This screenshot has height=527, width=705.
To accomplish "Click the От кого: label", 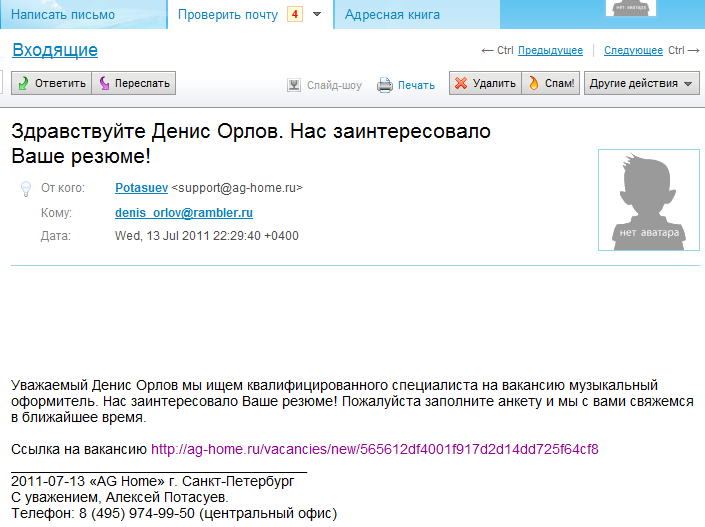I will click(x=63, y=188).
